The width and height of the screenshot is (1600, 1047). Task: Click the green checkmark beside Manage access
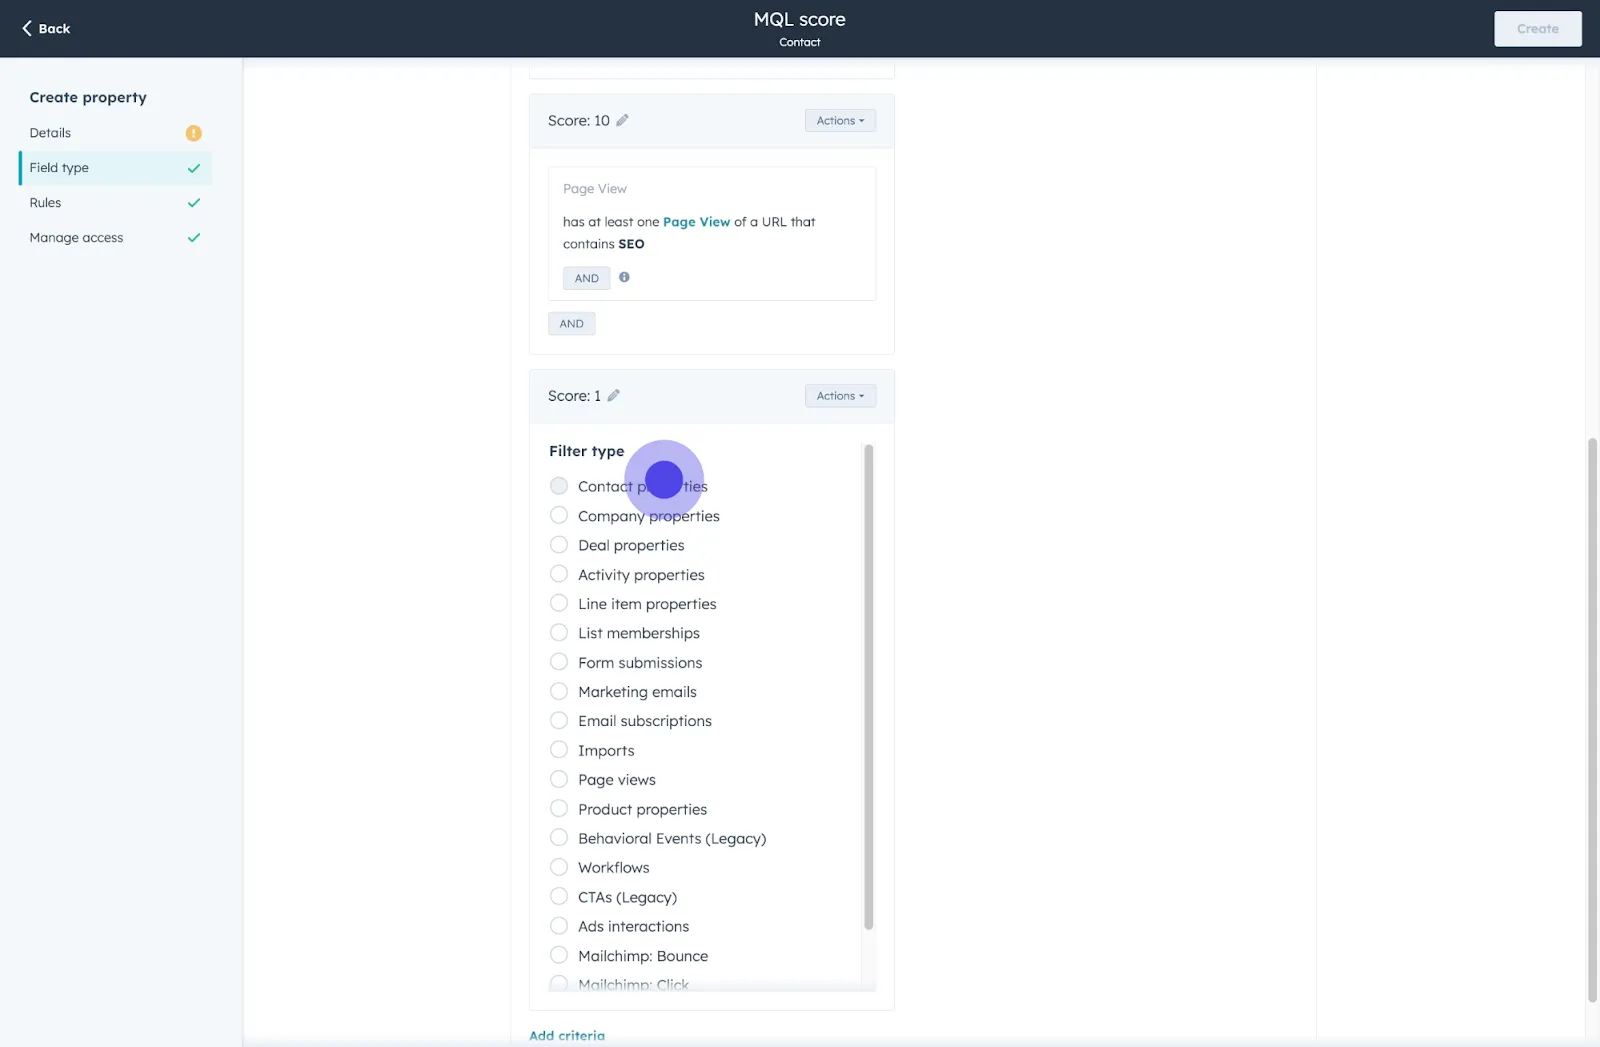click(194, 238)
